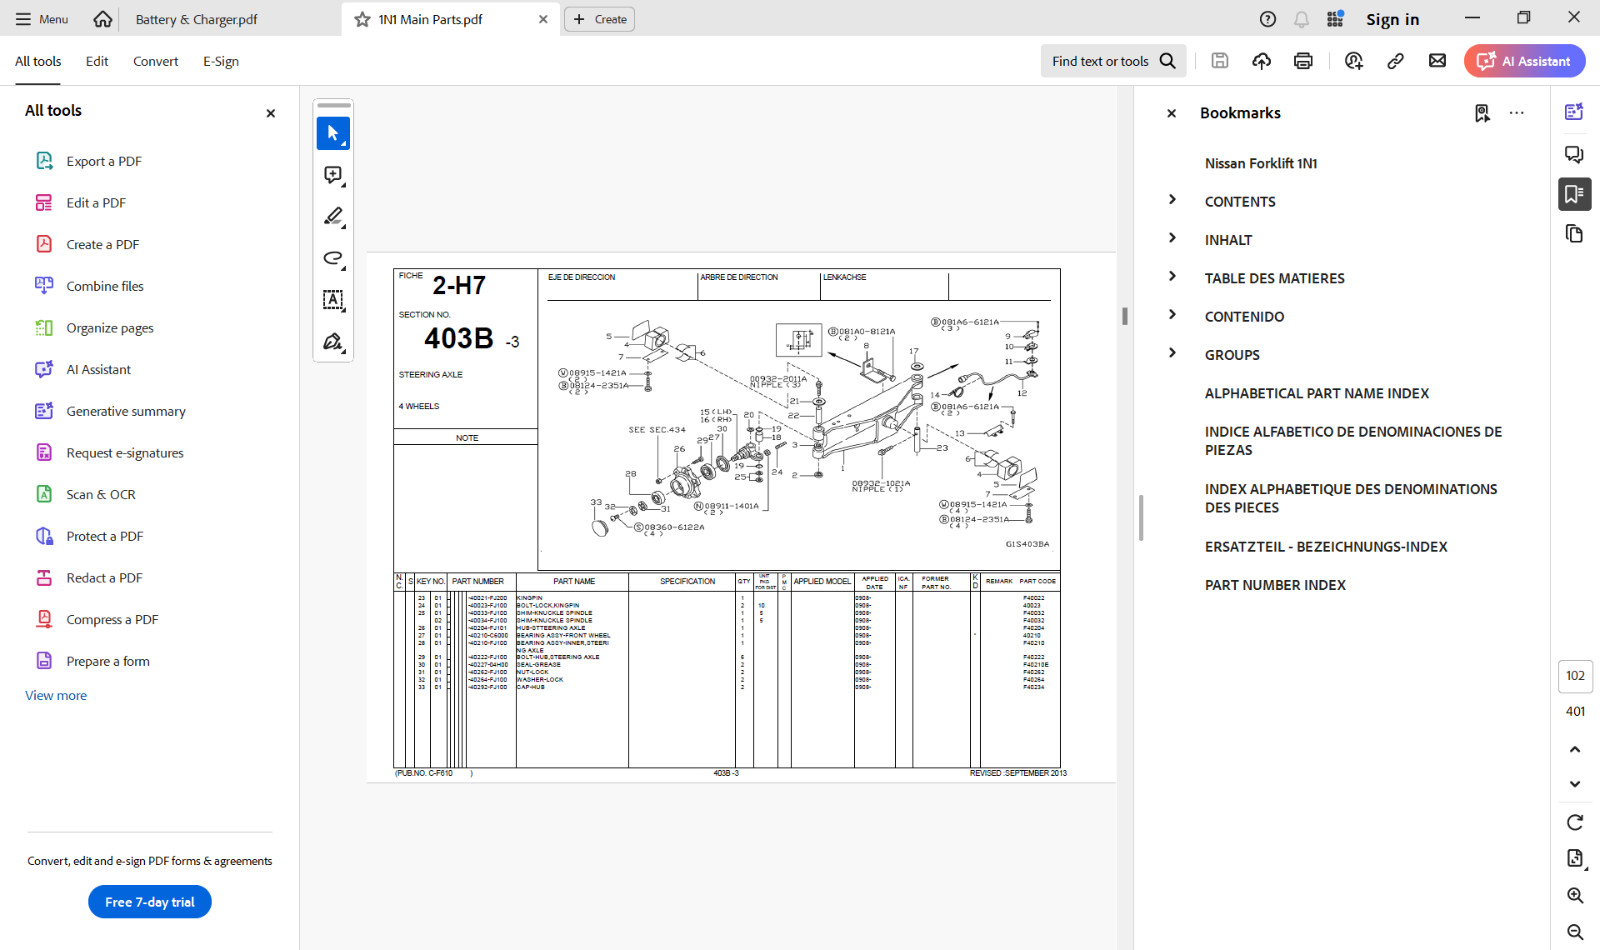The image size is (1600, 950).
Task: Choose the Sign fountain pen tool
Action: pos(333,341)
